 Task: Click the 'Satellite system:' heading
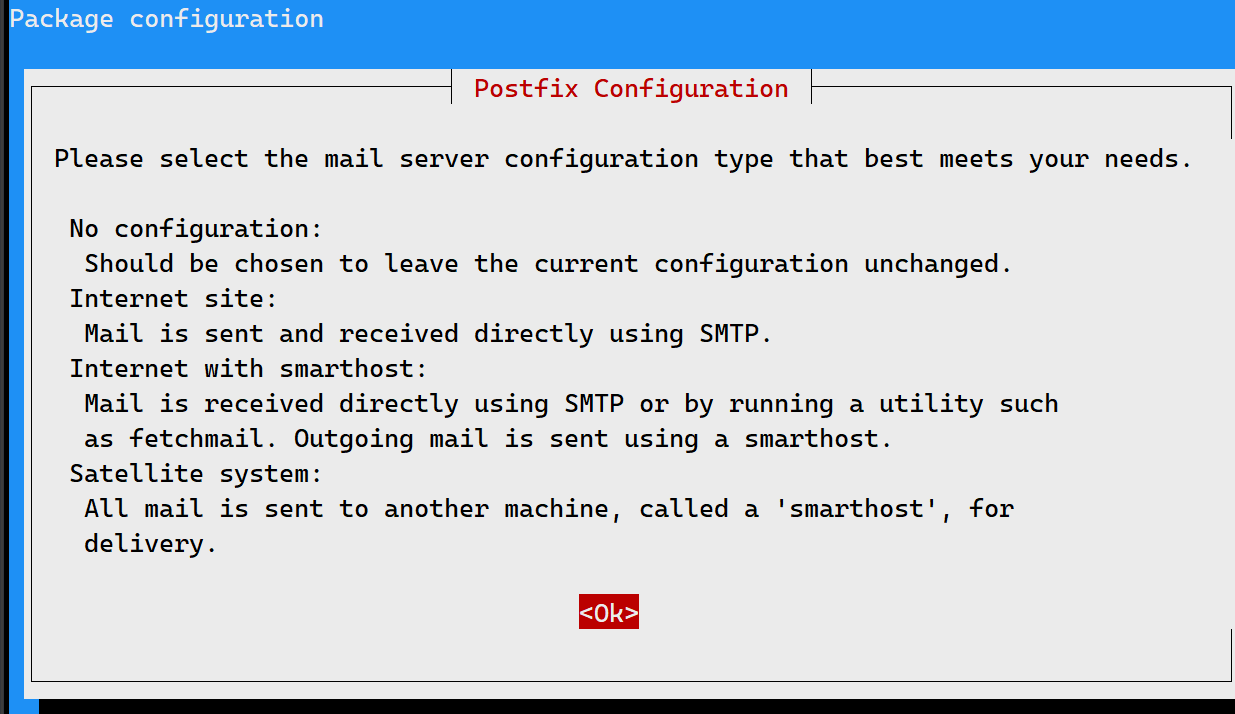[x=196, y=473]
